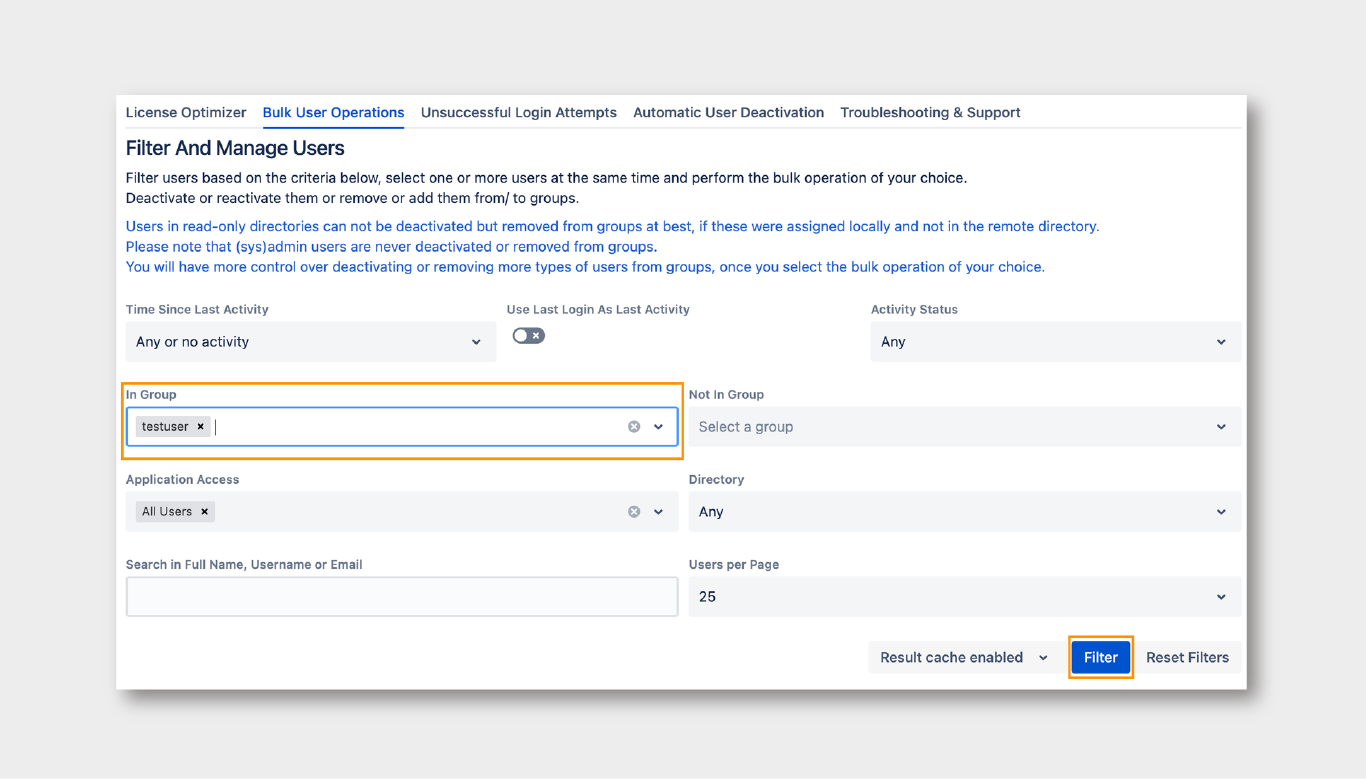Remove the testuser tag from In Group
The height and width of the screenshot is (779, 1366).
point(200,427)
